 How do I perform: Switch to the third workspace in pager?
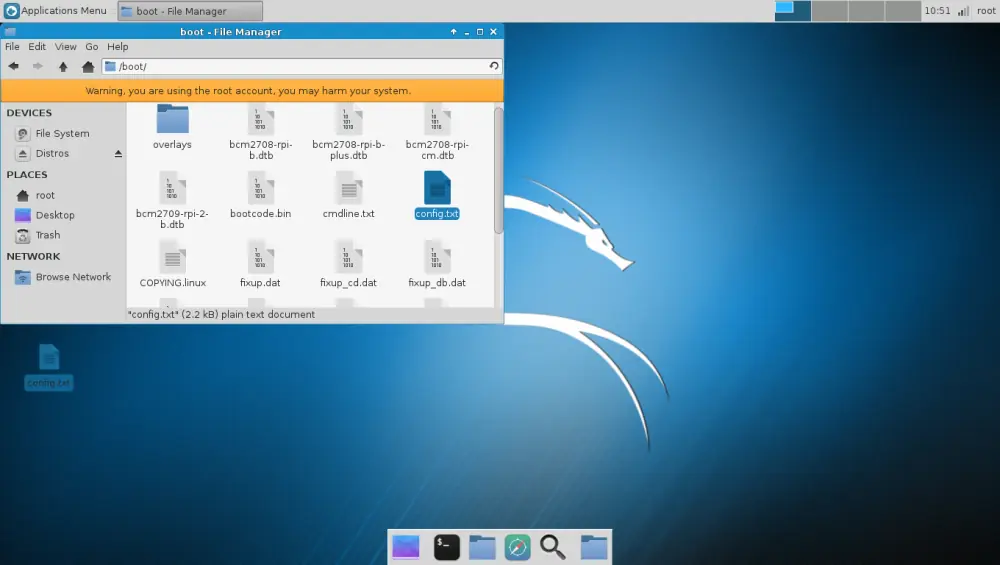[866, 11]
